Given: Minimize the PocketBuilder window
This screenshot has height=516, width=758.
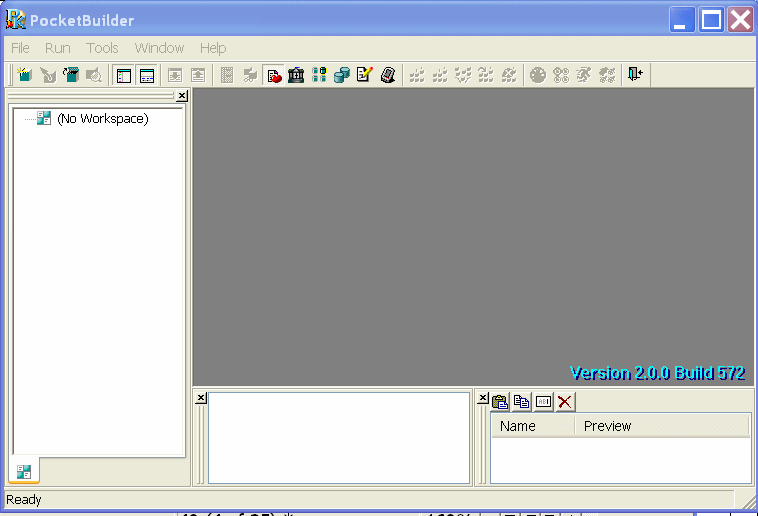Looking at the screenshot, I should click(x=682, y=20).
